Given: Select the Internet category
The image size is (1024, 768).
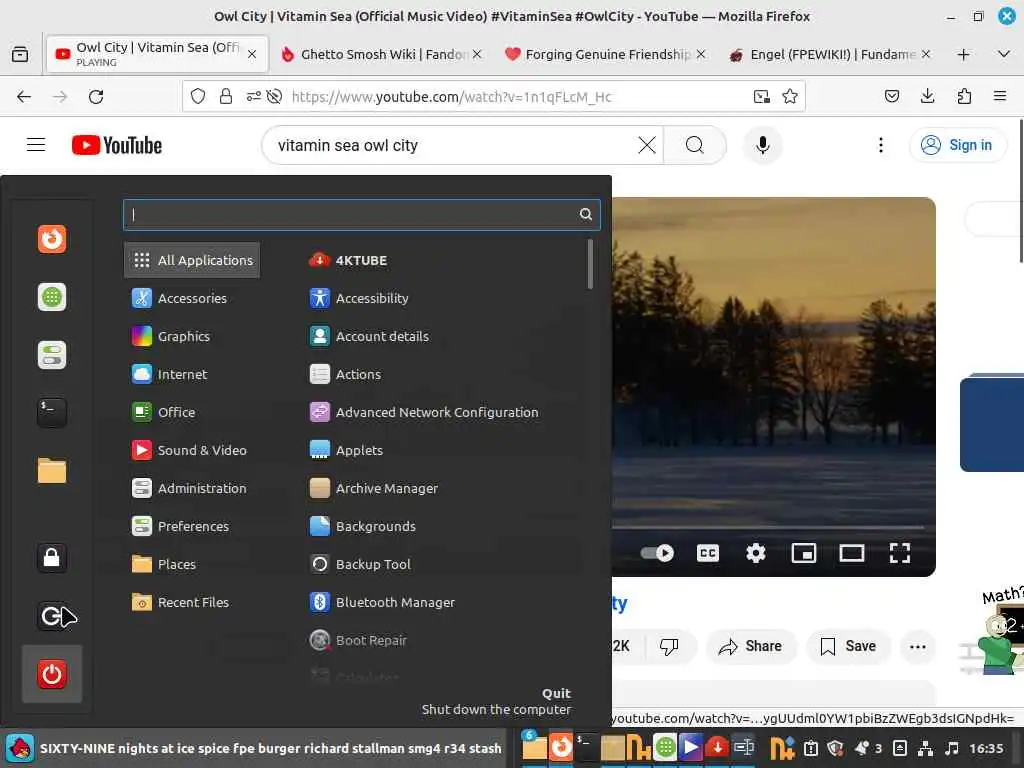Looking at the screenshot, I should coord(192,374).
